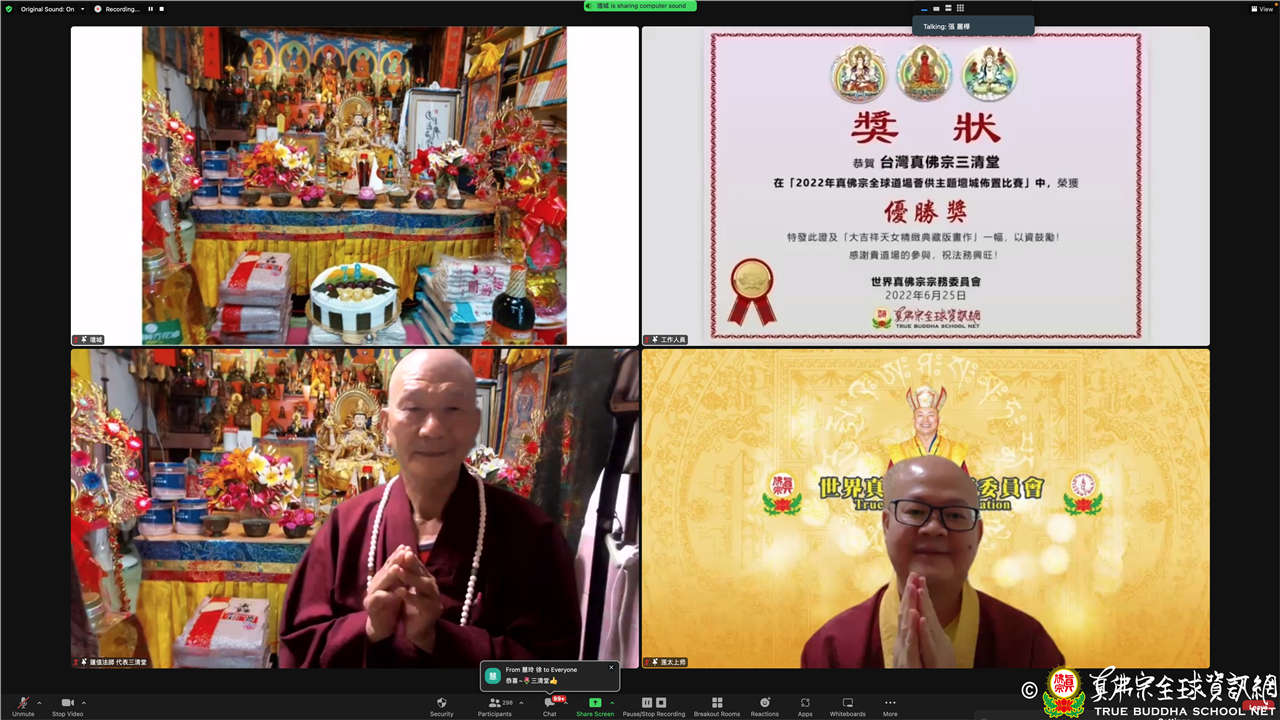This screenshot has width=1280, height=720.
Task: Select the gallery grid layout icon
Action: pyautogui.click(x=960, y=8)
